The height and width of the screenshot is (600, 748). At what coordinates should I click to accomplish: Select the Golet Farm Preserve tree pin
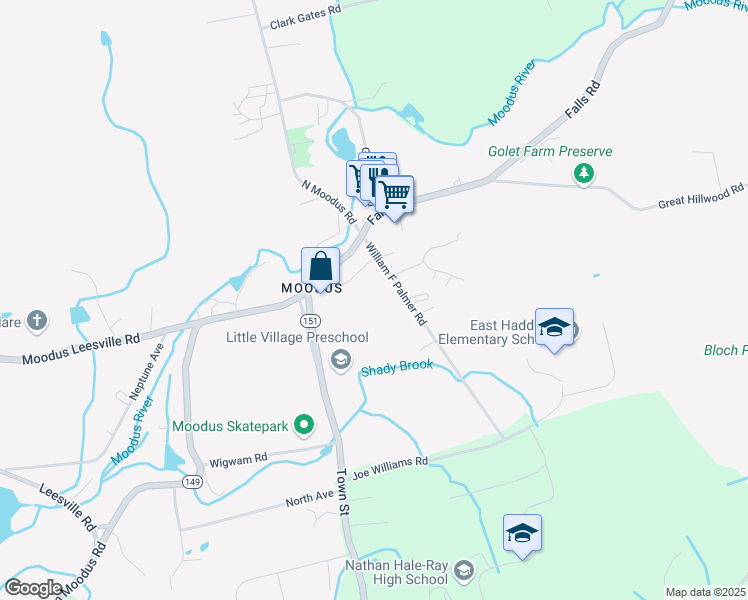[584, 174]
